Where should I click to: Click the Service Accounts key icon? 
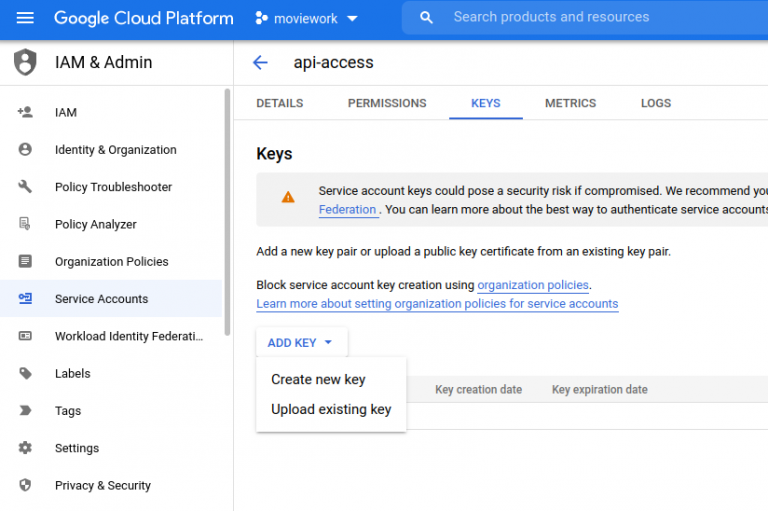coord(25,298)
